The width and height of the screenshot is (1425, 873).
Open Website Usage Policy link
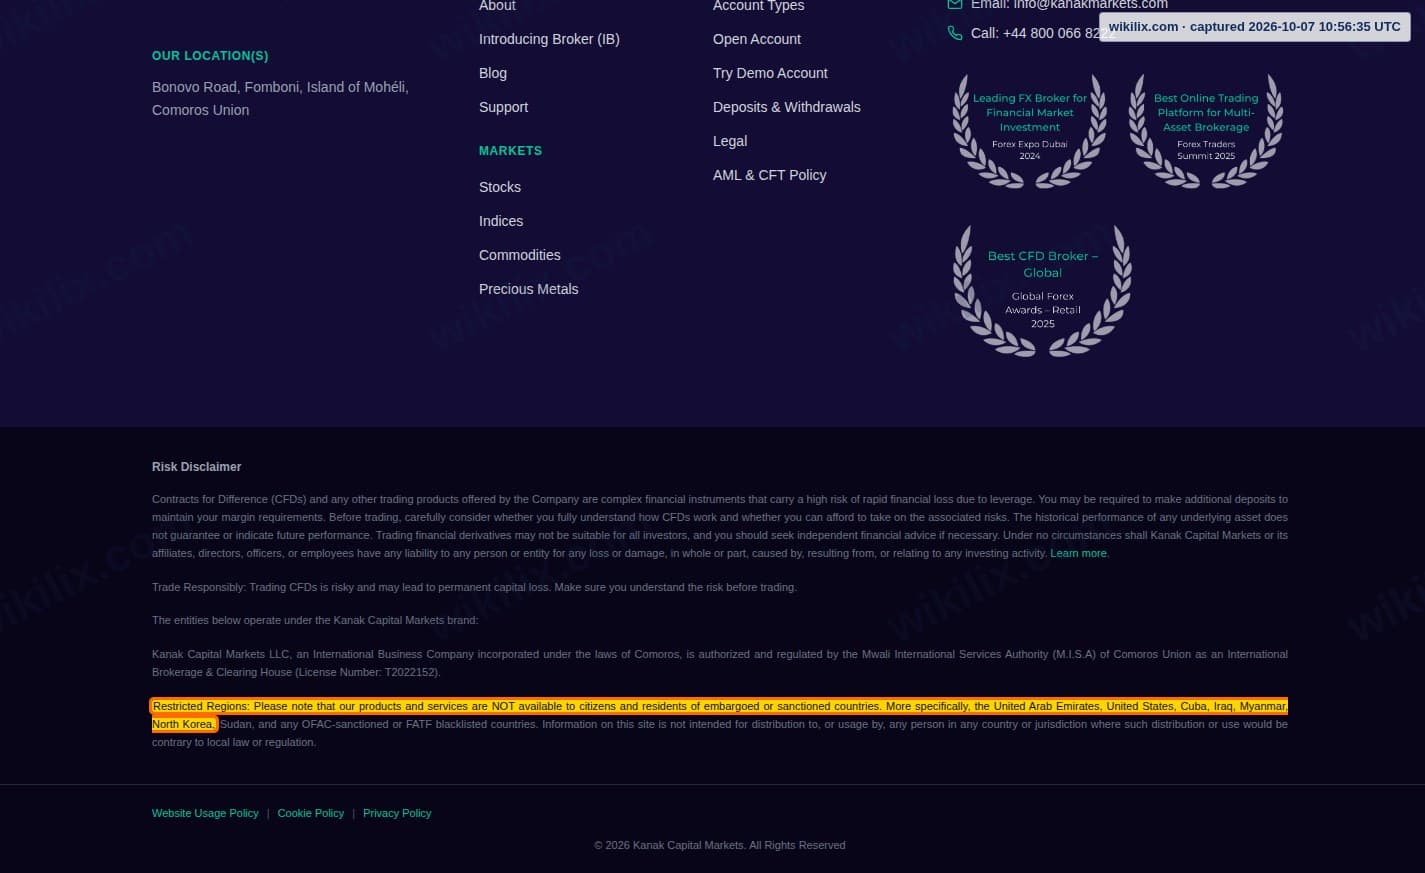coord(205,813)
